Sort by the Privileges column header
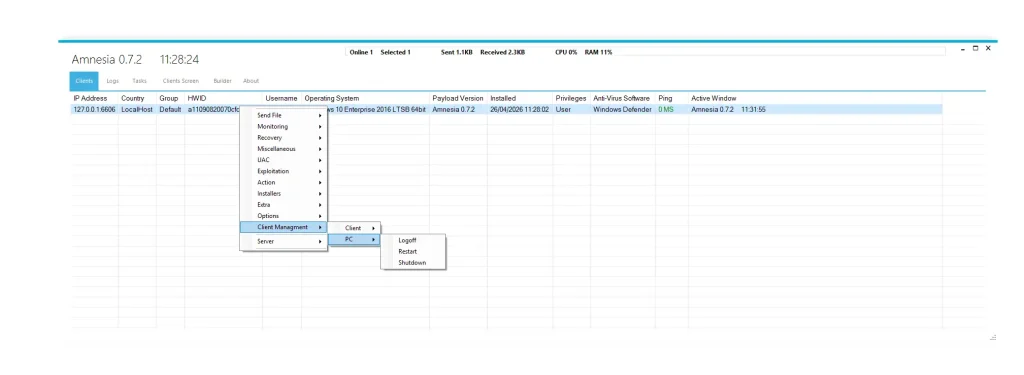 [x=571, y=99]
